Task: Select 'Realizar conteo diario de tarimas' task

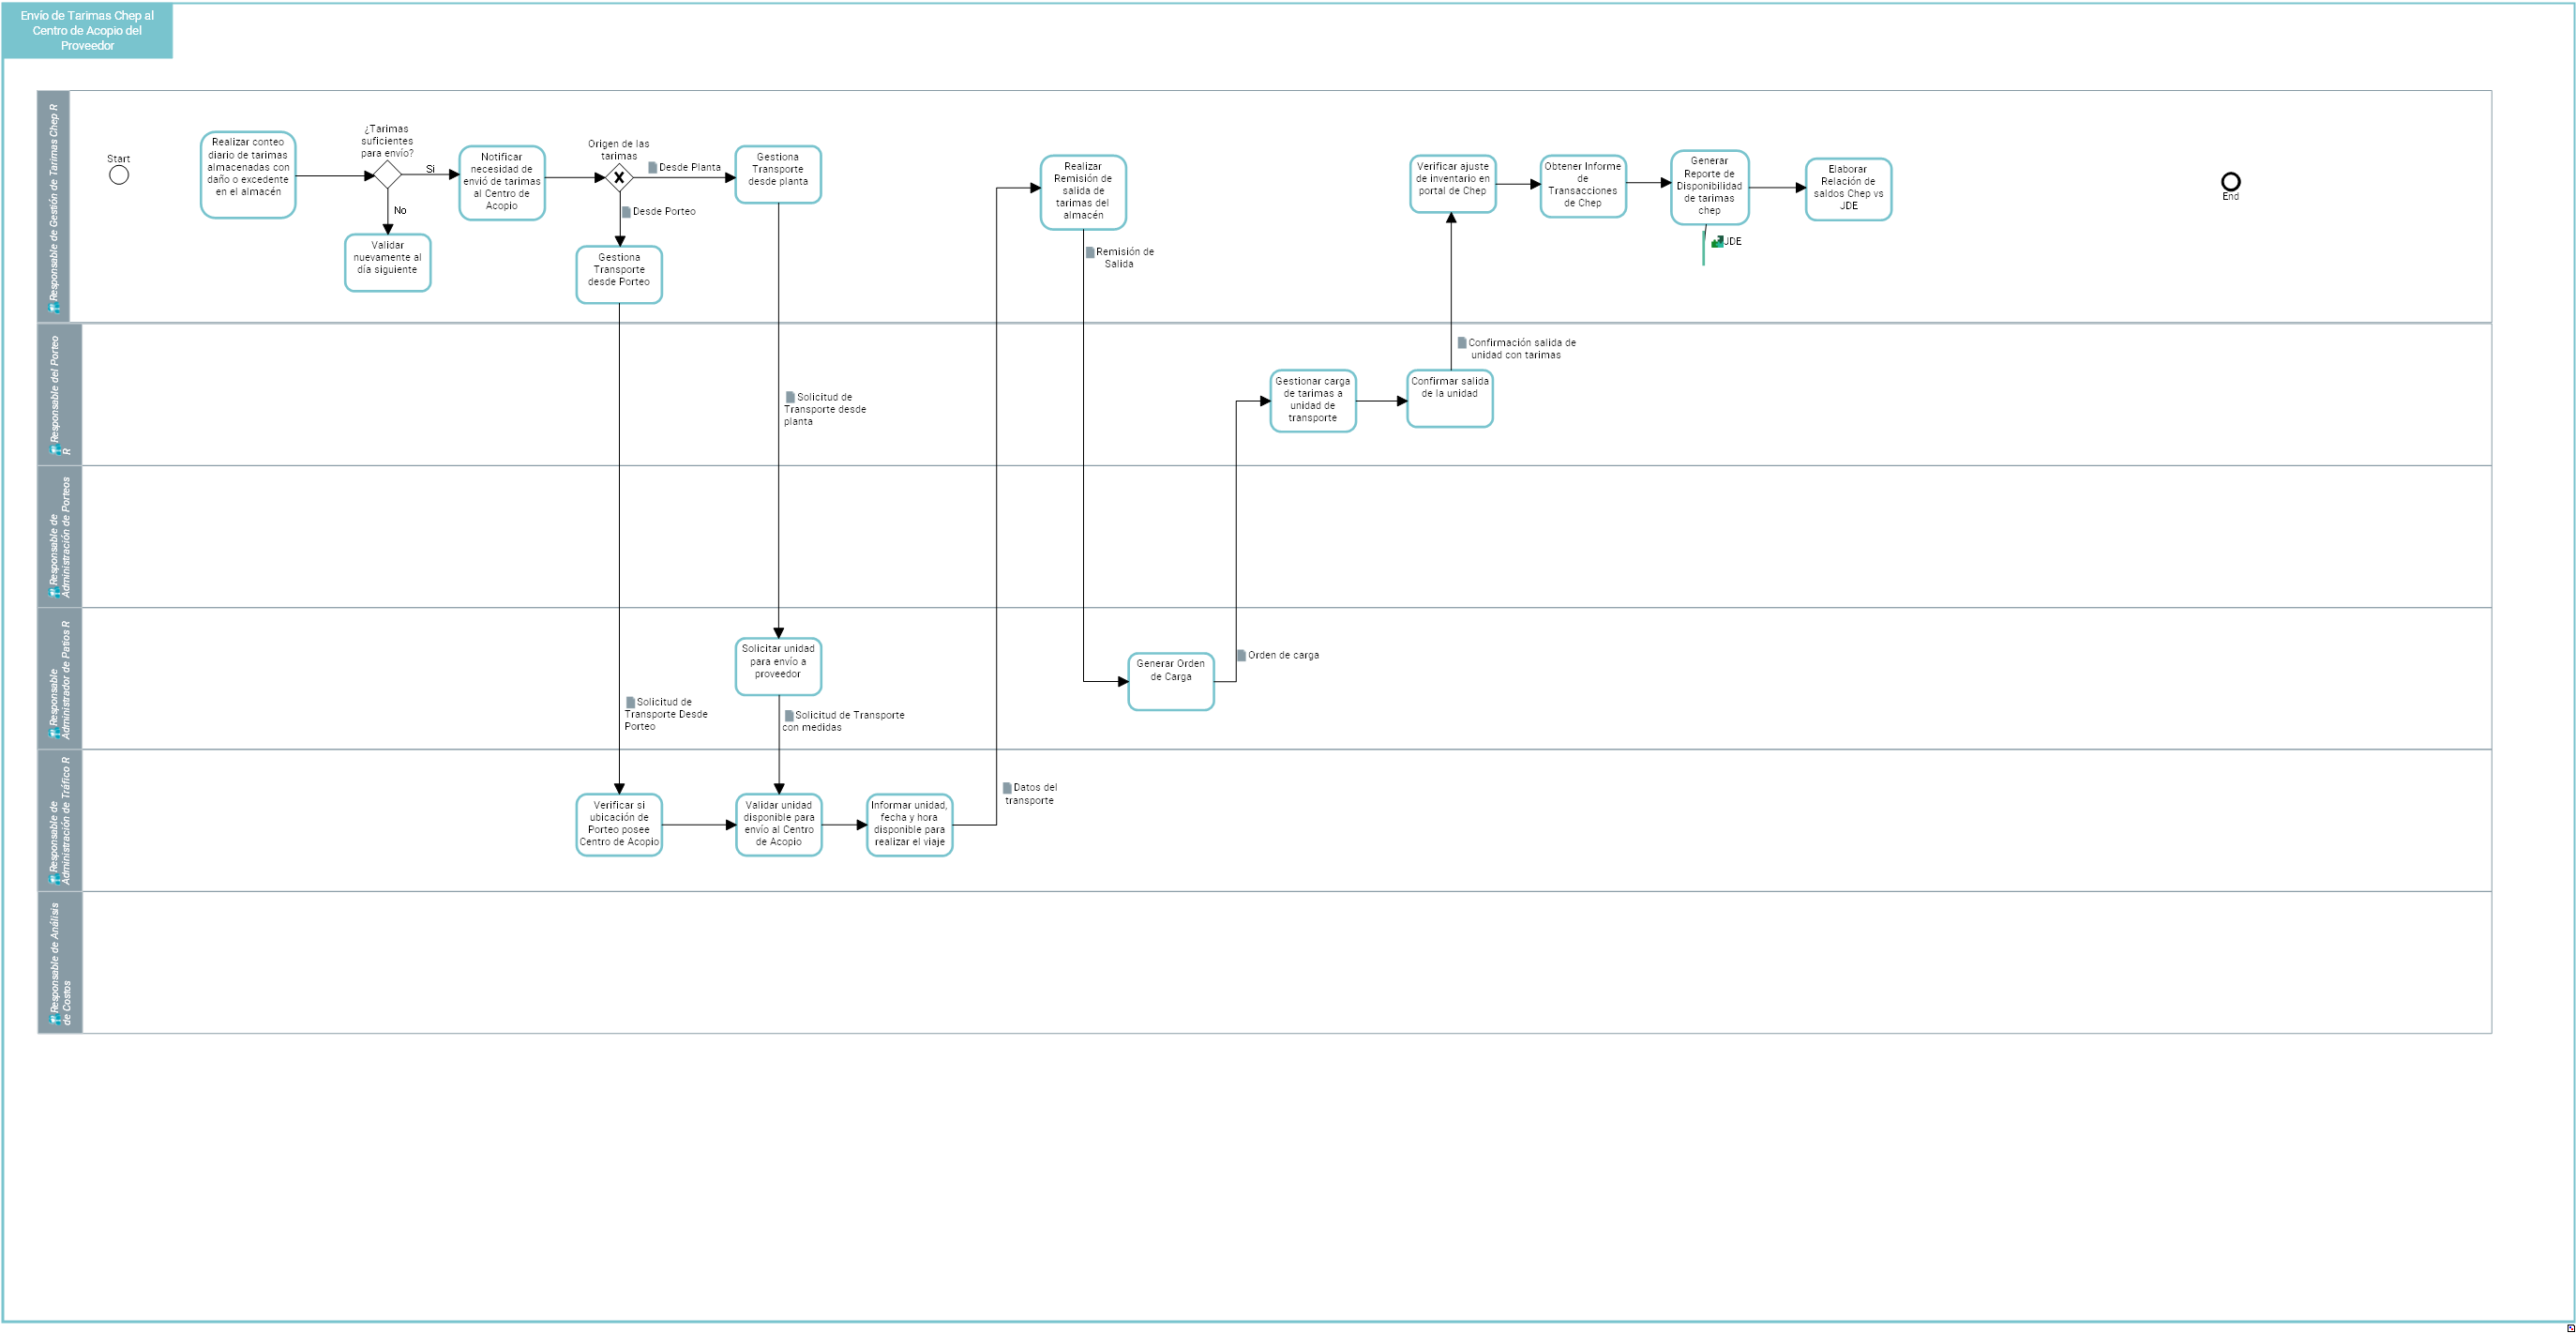Action: 248,175
